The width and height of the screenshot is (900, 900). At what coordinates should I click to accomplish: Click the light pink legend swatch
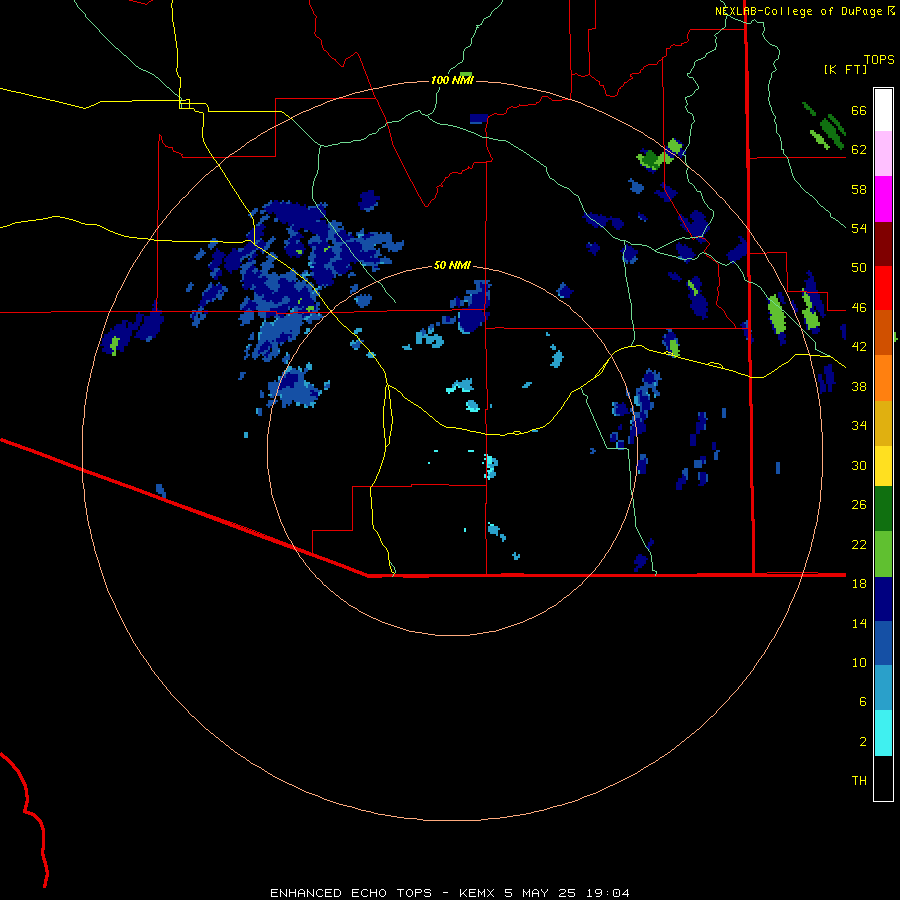(x=883, y=153)
